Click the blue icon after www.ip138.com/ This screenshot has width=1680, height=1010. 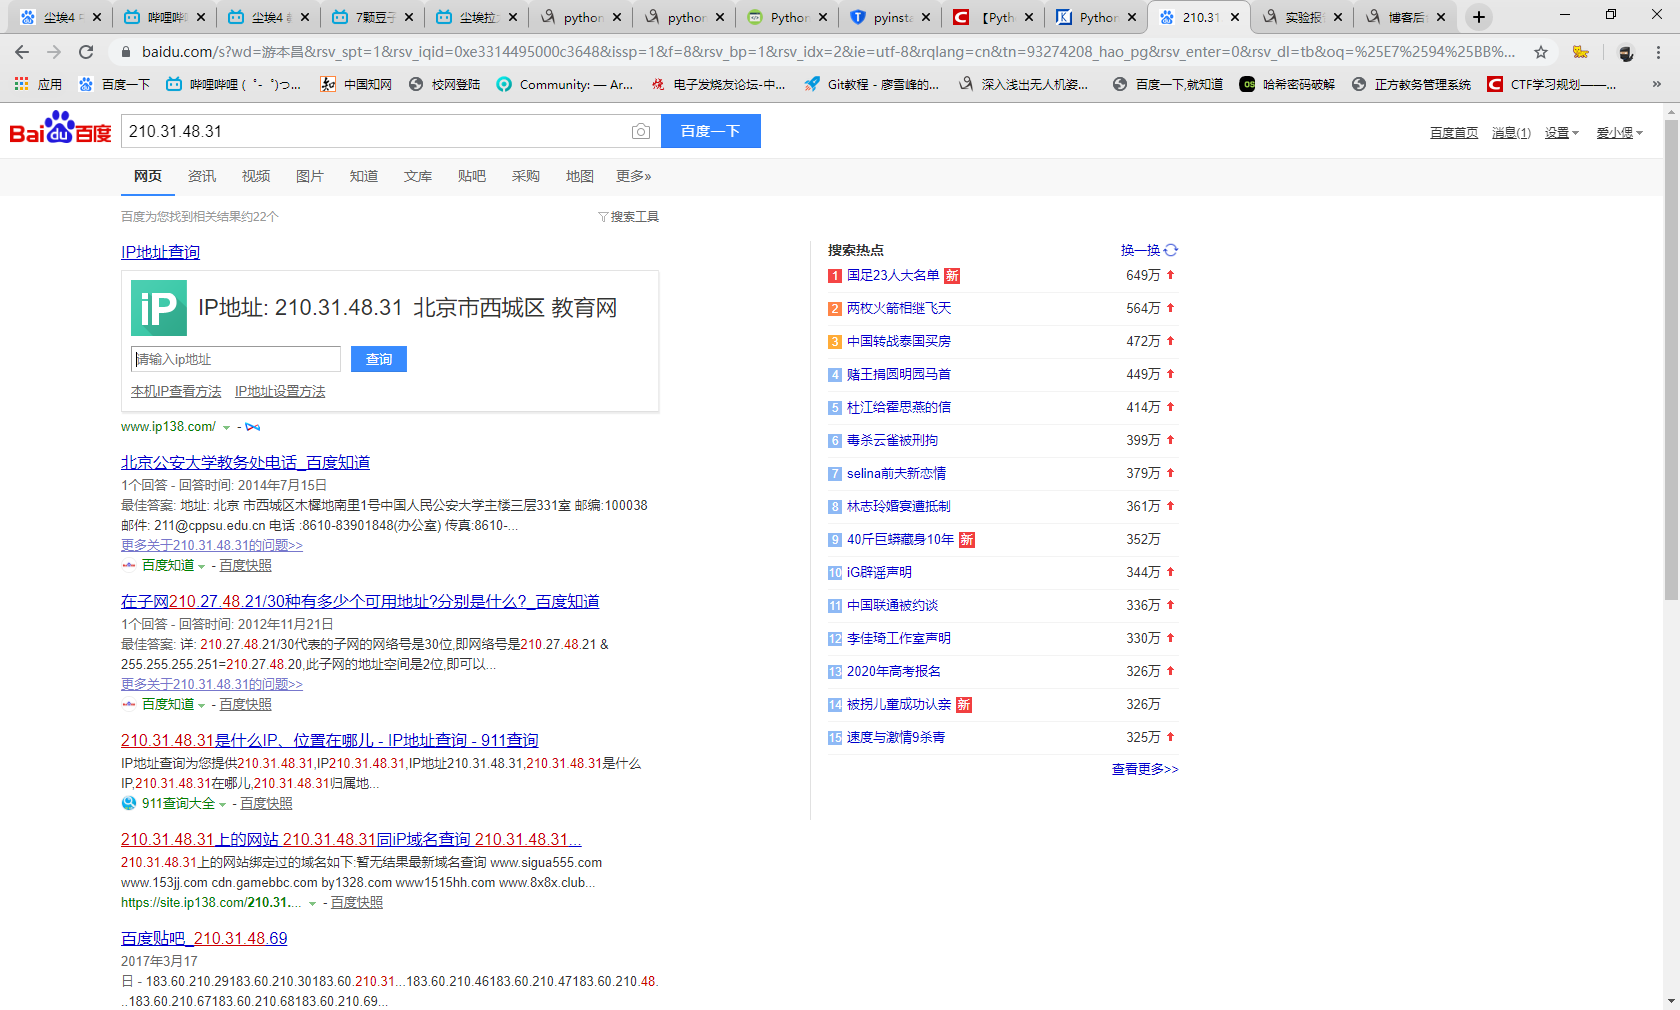[253, 427]
